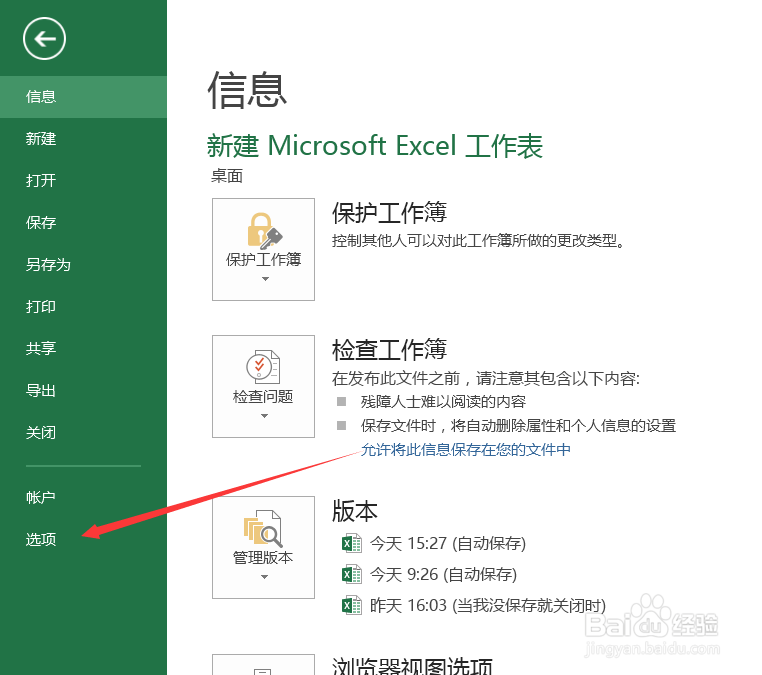Click the 信息 page heading
The width and height of the screenshot is (762, 675).
tap(247, 89)
